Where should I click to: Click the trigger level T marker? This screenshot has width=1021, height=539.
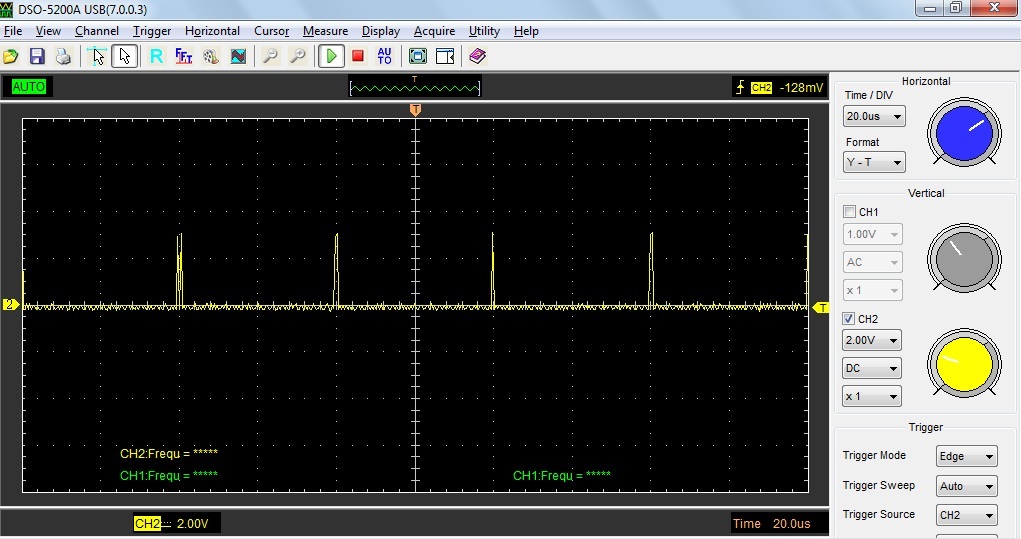tap(822, 307)
